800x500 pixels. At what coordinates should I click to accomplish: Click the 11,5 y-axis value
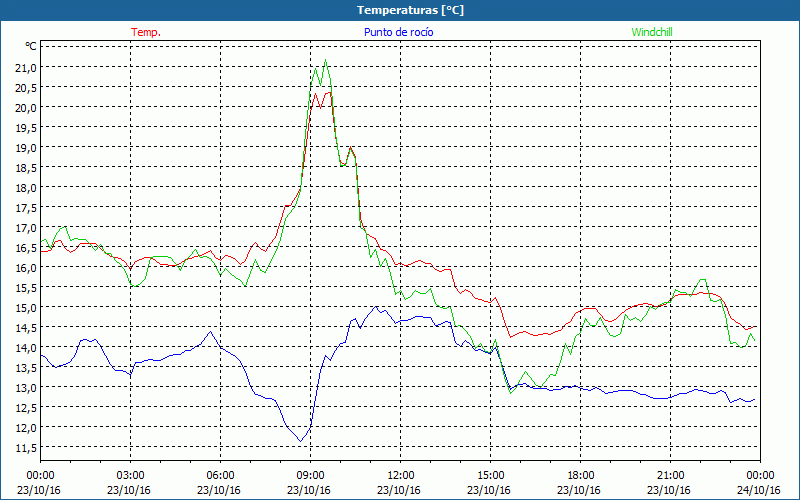[26, 447]
